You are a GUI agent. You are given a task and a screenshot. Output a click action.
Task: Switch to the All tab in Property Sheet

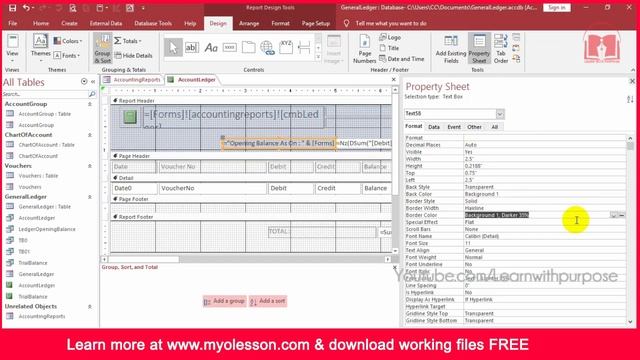(x=495, y=127)
